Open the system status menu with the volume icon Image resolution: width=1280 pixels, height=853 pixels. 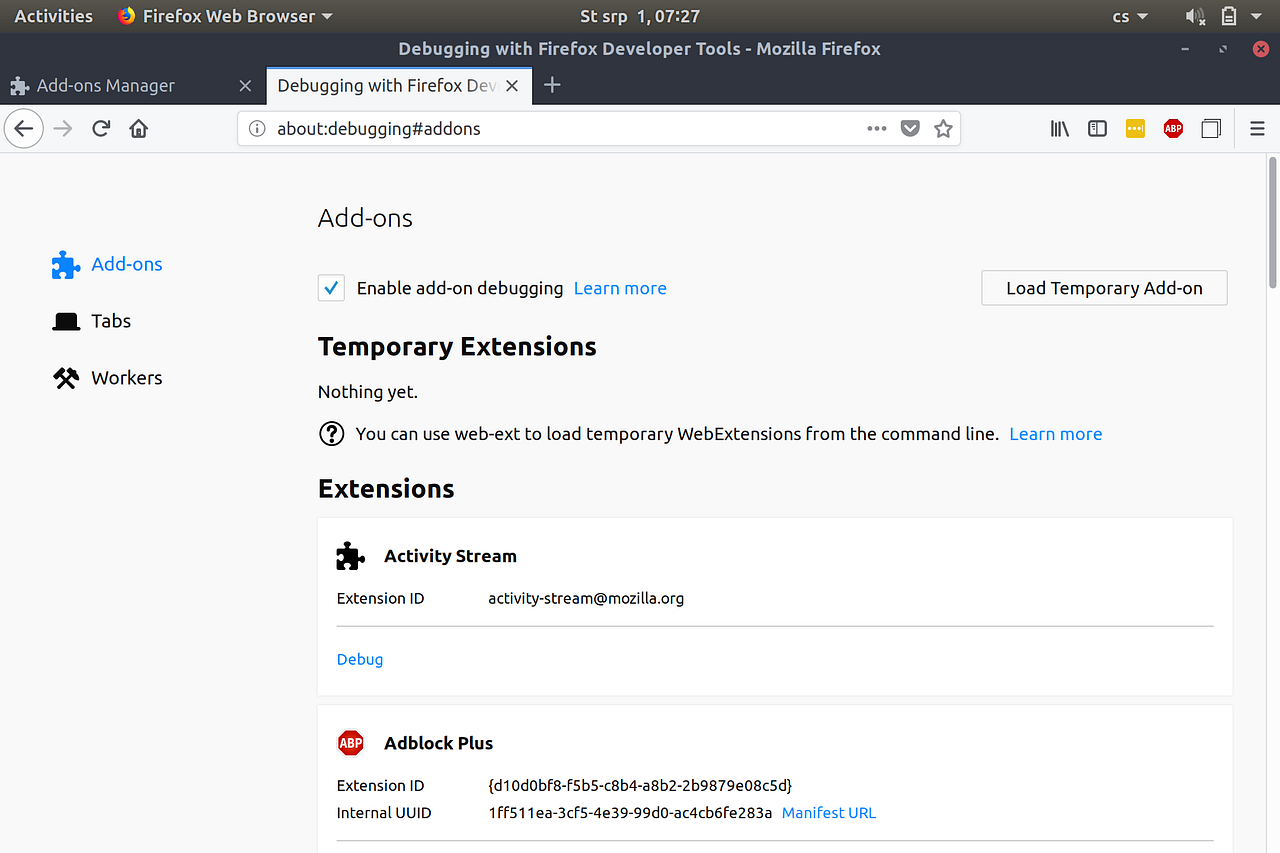pyautogui.click(x=1196, y=16)
